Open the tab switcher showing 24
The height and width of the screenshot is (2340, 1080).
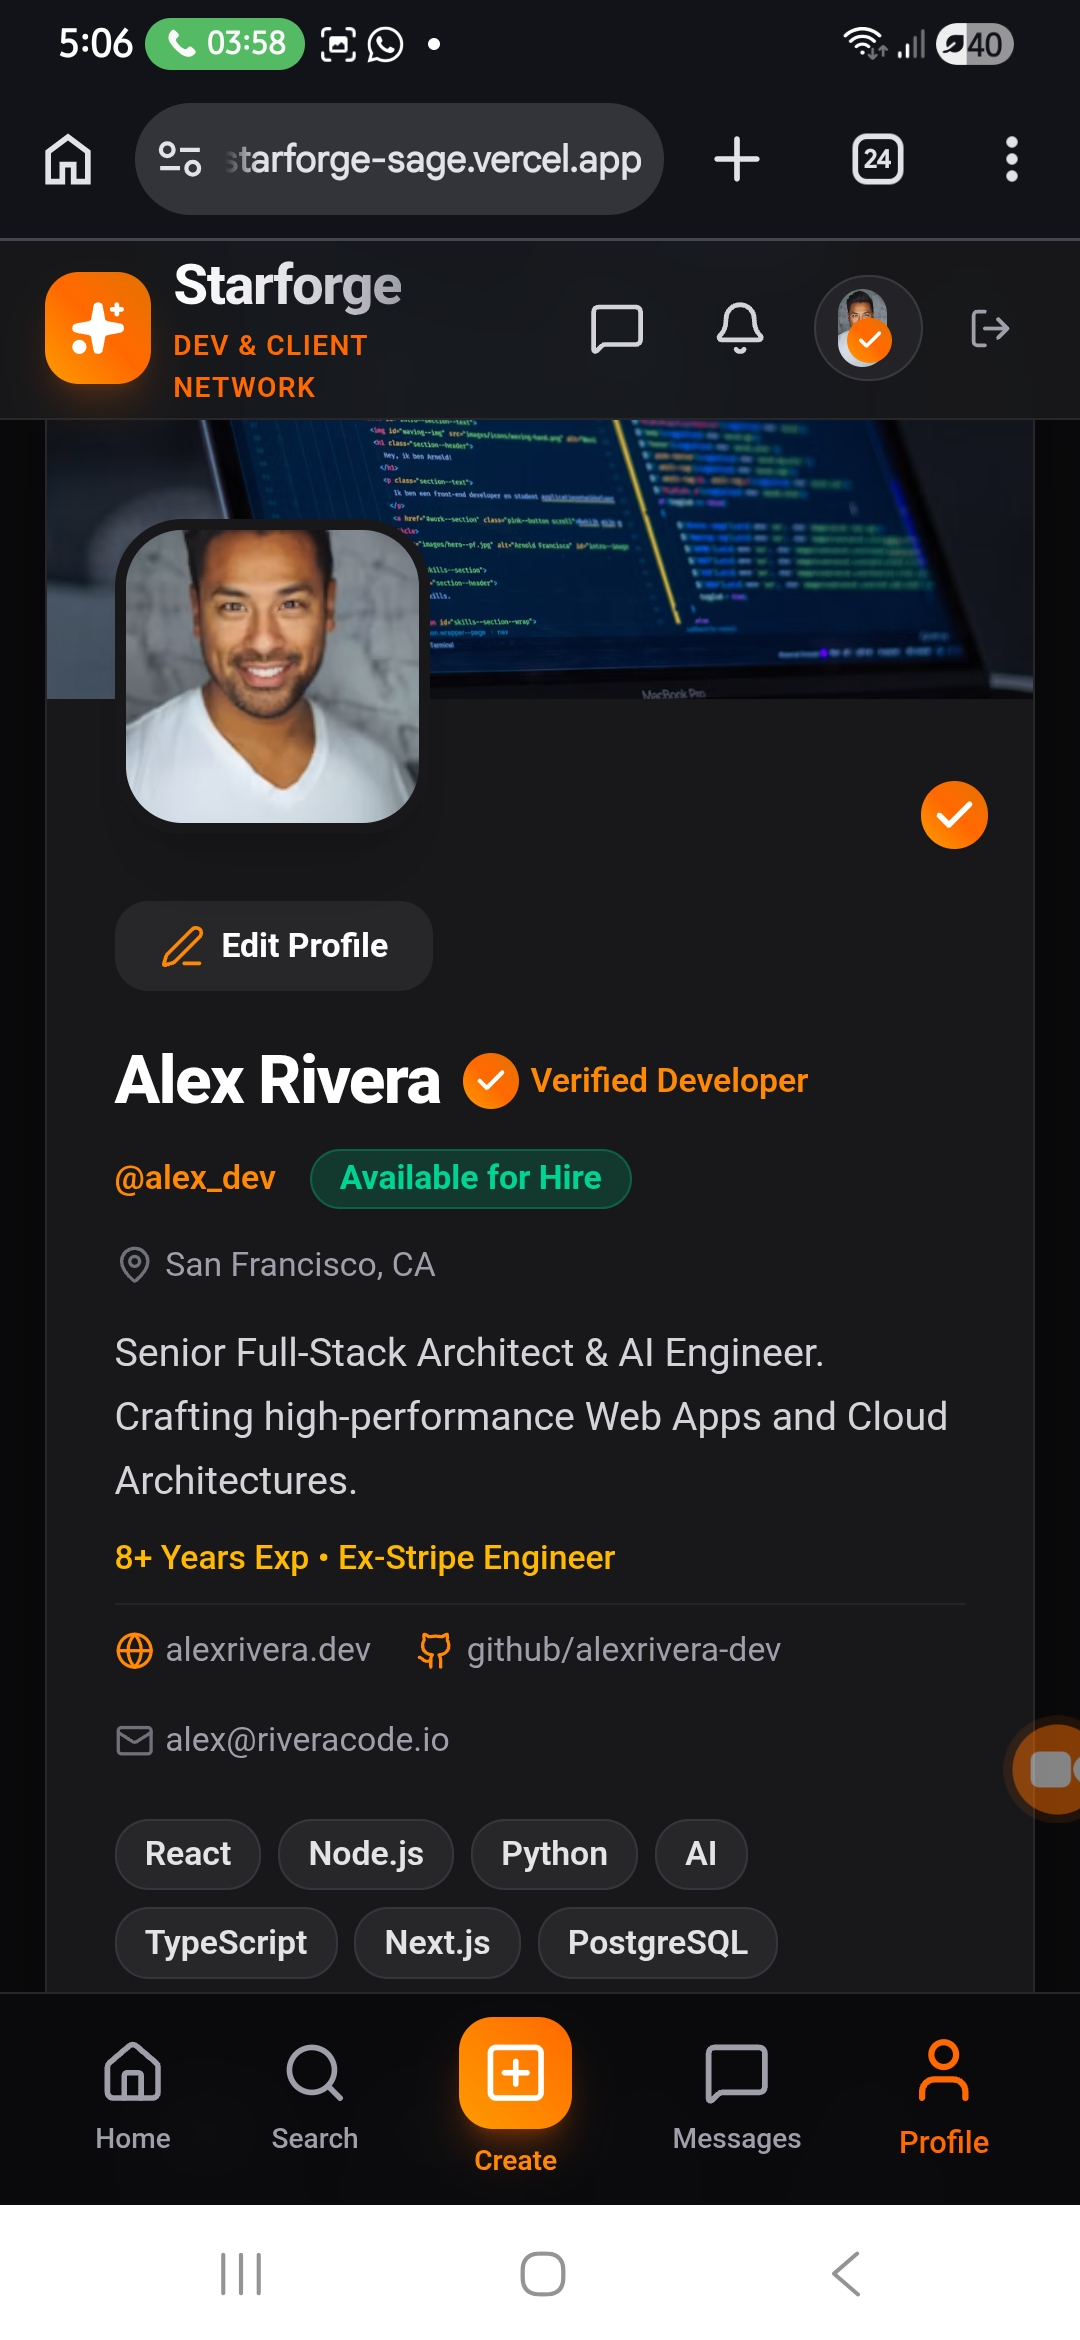877,159
